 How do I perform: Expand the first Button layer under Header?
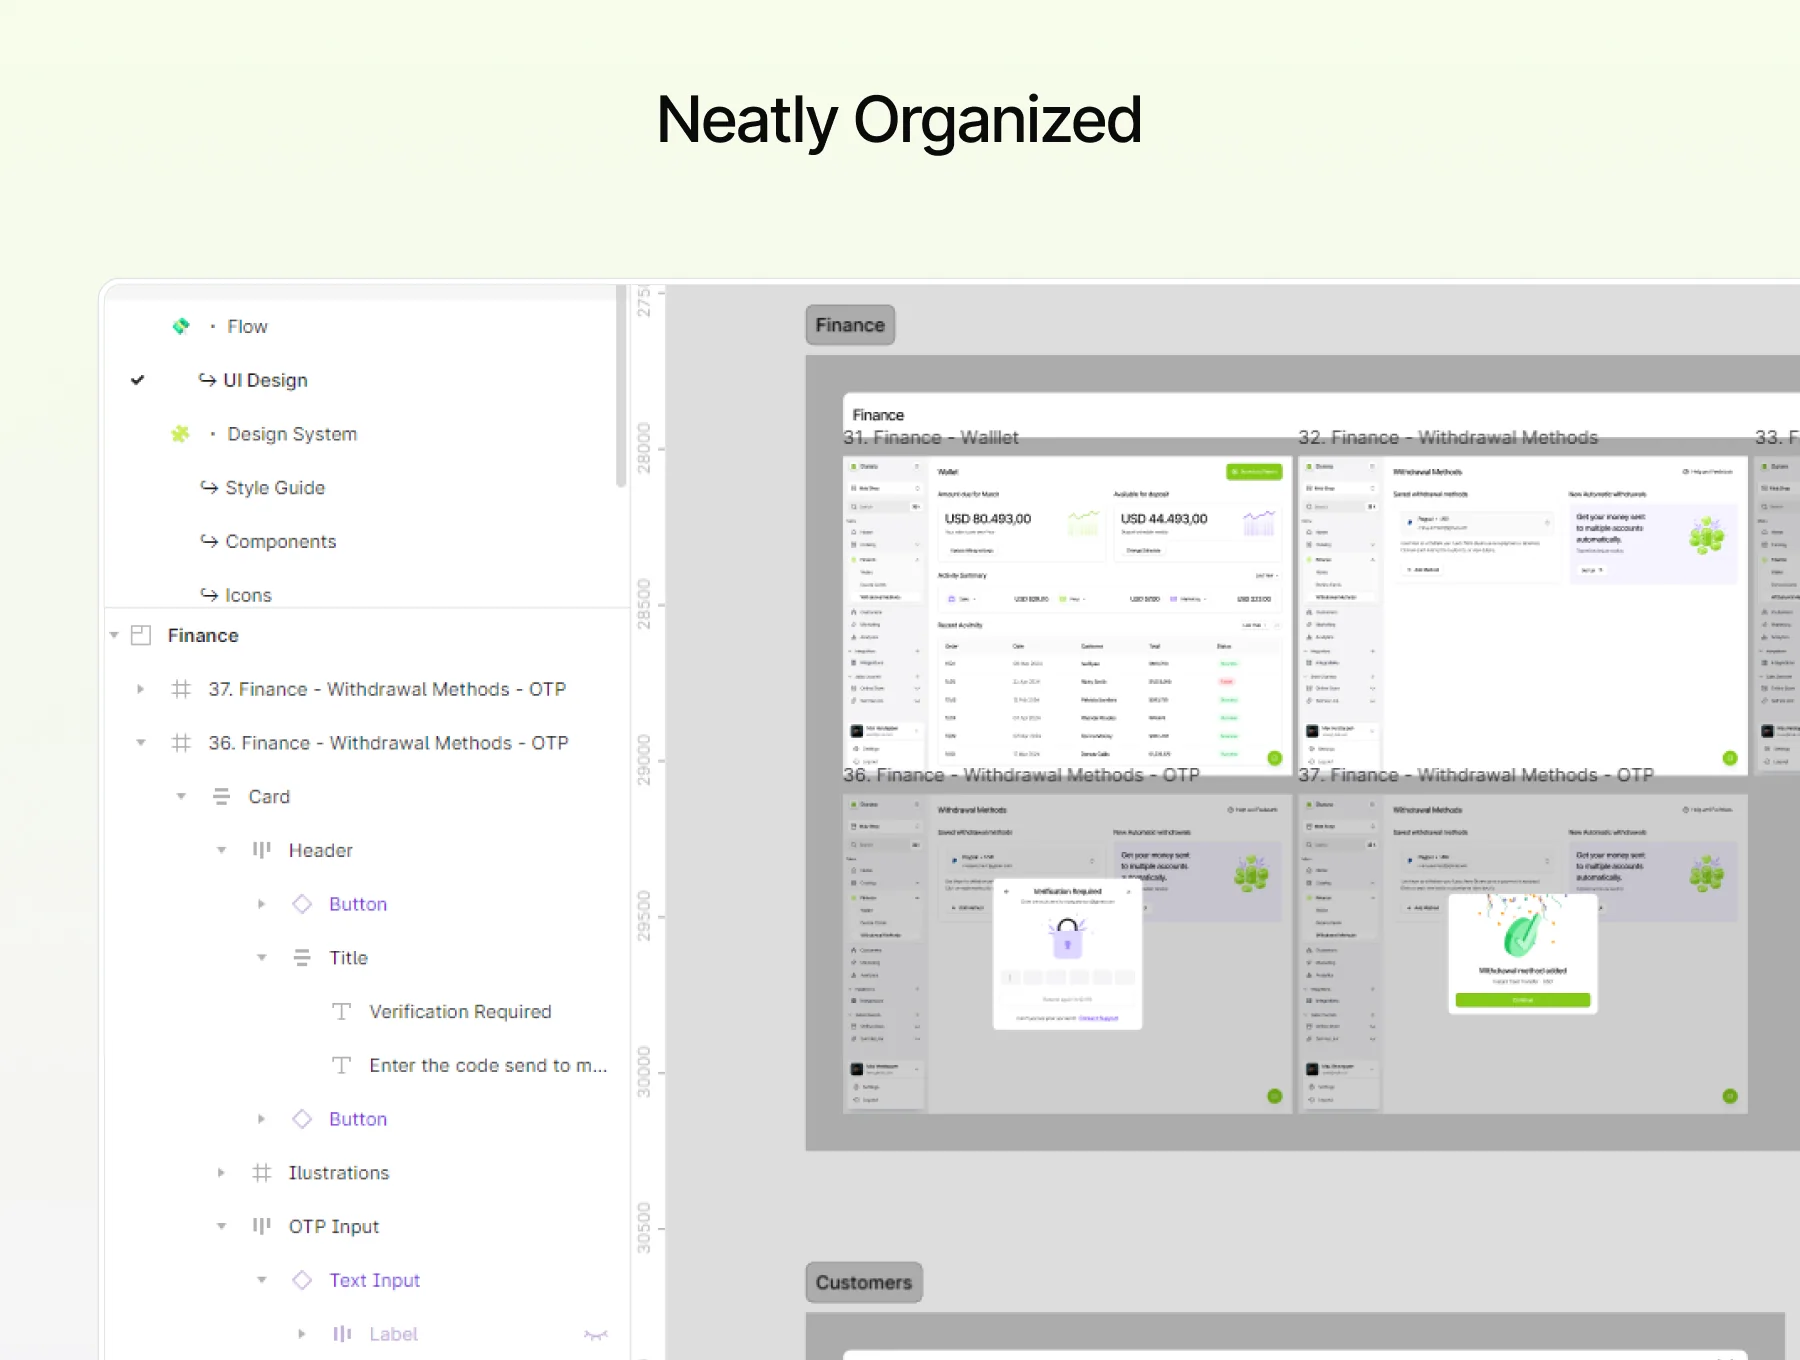(x=261, y=904)
